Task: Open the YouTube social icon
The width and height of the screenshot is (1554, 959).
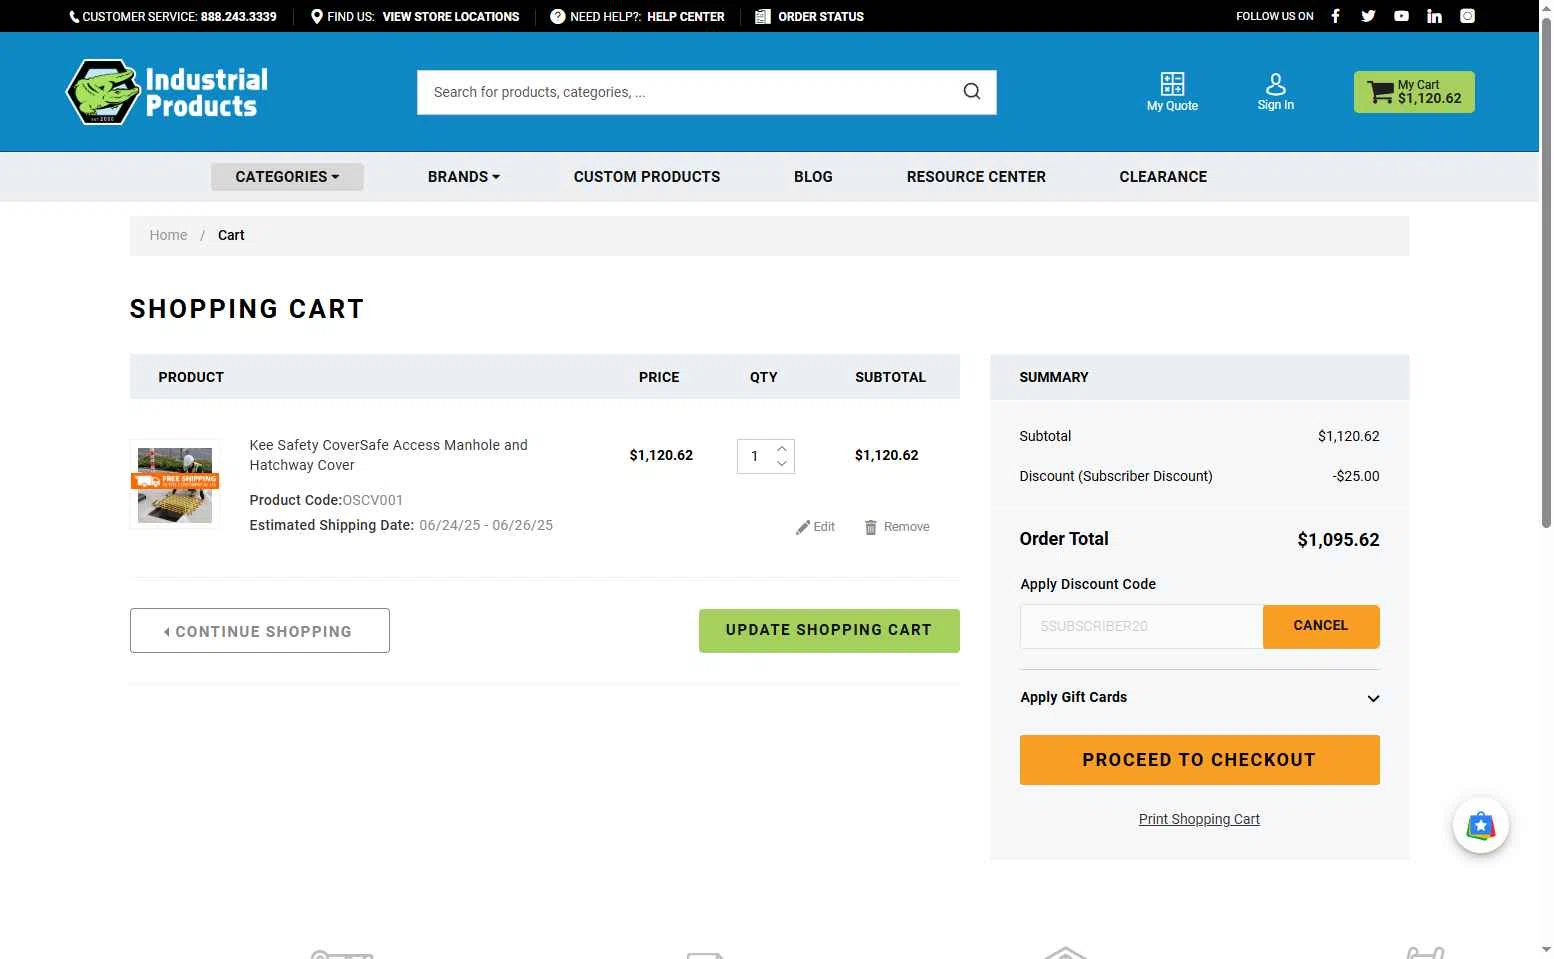Action: (x=1401, y=16)
